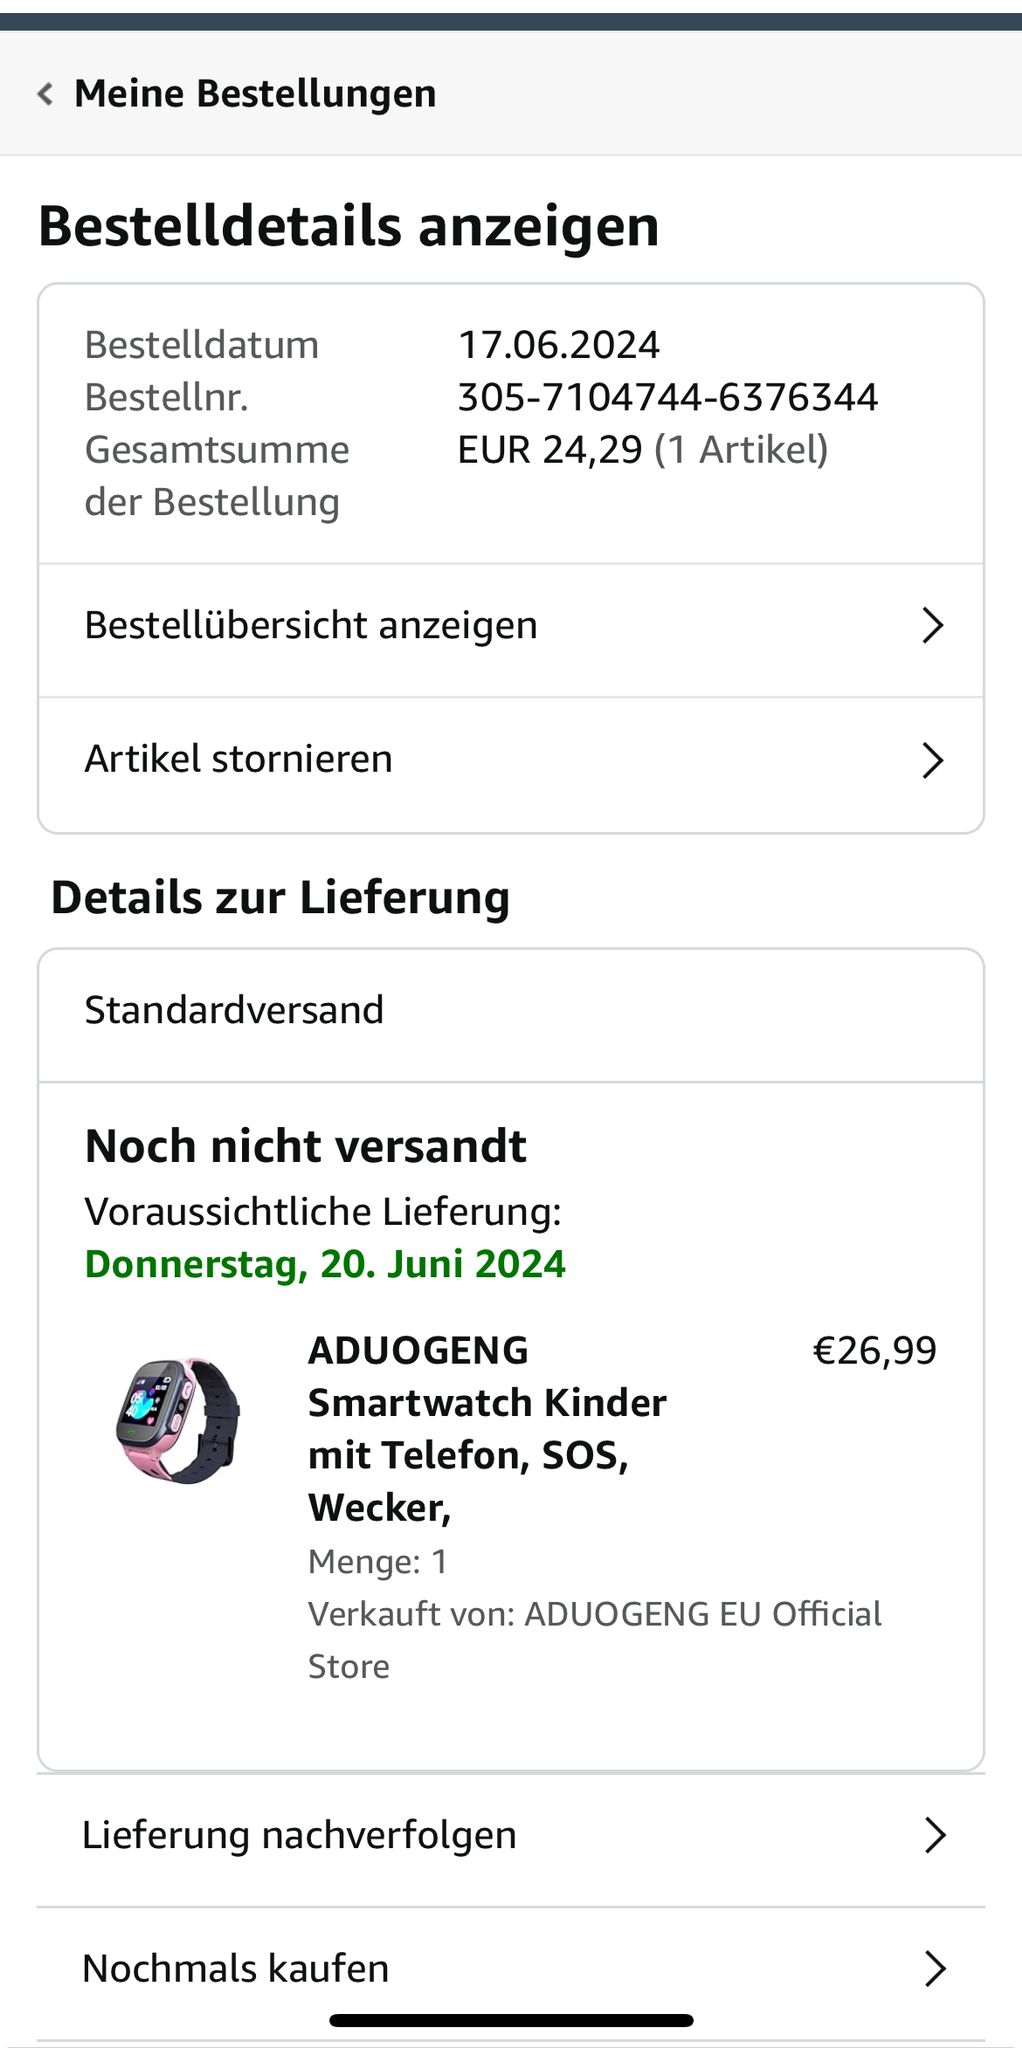The height and width of the screenshot is (2048, 1022).
Task: Tap the order number 305-7104744-6376344
Action: point(667,398)
